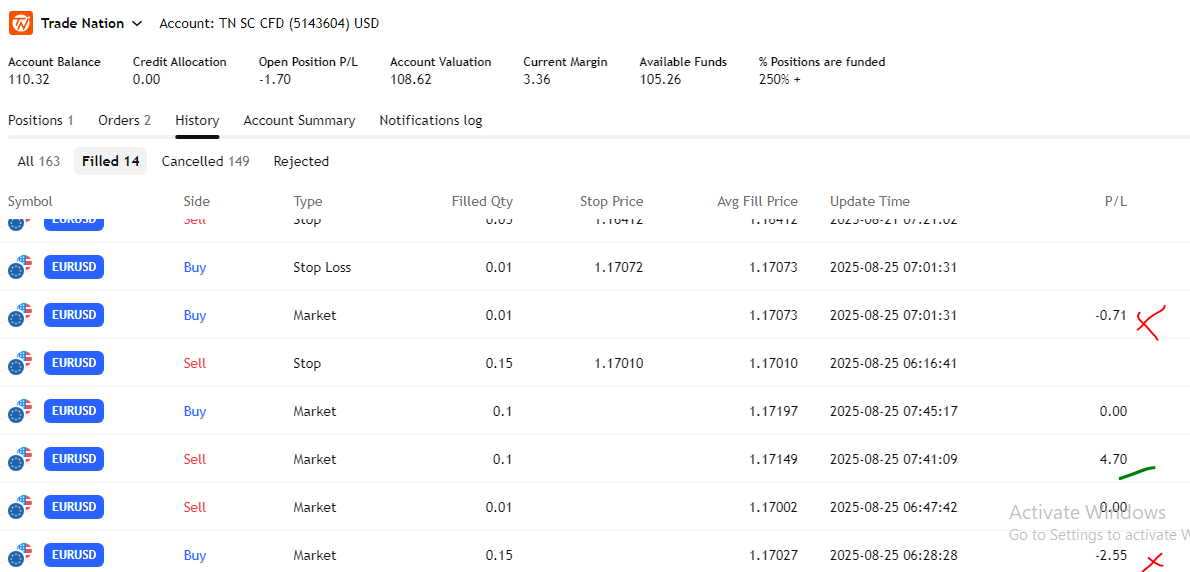Show All 163 history entries
Viewport: 1190px width, 572px height.
pos(38,161)
